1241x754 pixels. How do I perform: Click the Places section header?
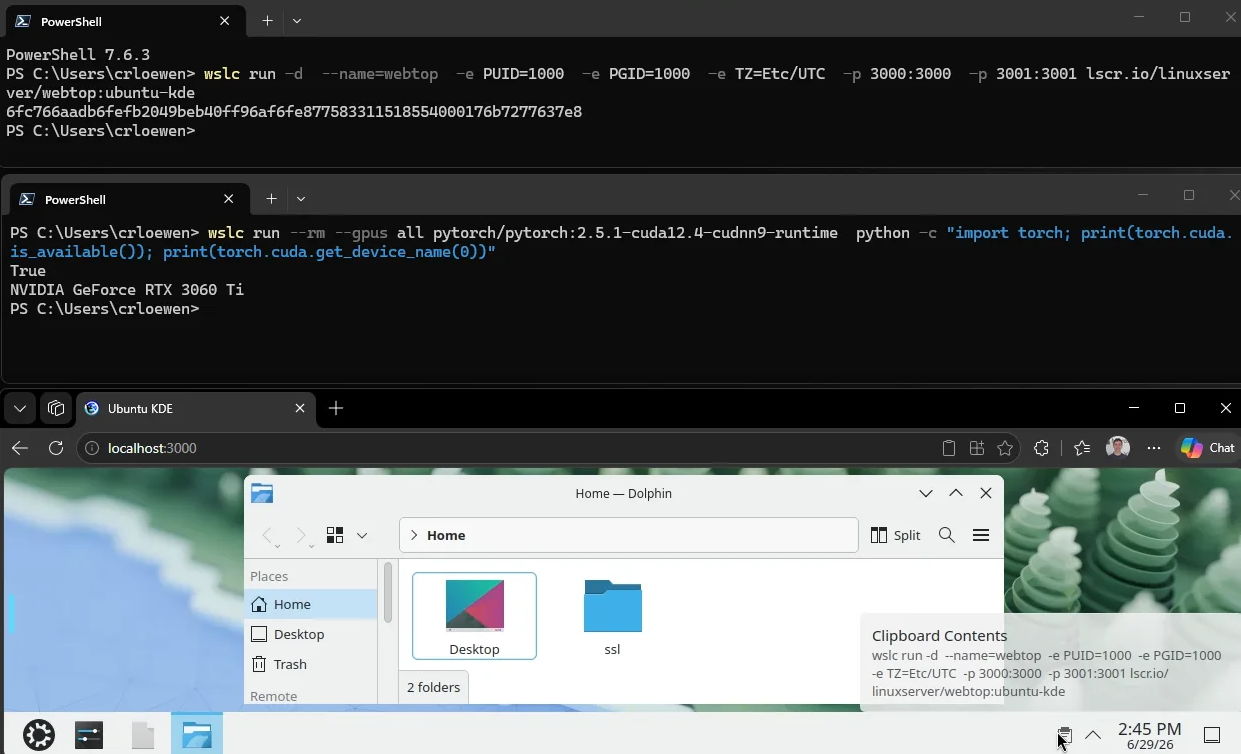(269, 576)
